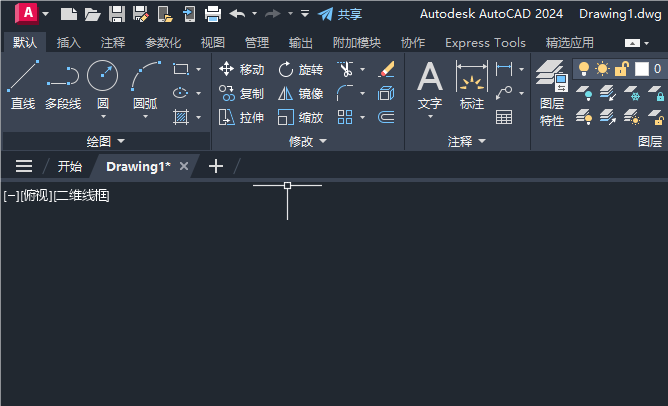Activate the Mirror (镜像) command
Image resolution: width=668 pixels, height=406 pixels.
coord(300,93)
